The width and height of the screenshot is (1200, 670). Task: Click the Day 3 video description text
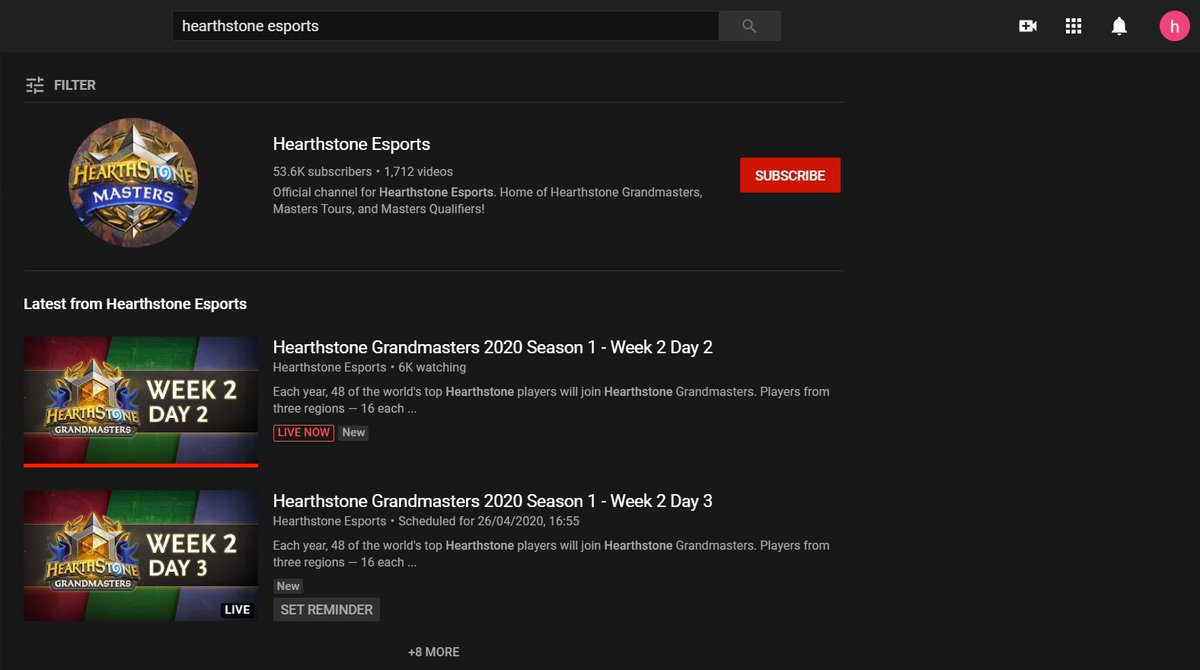551,554
